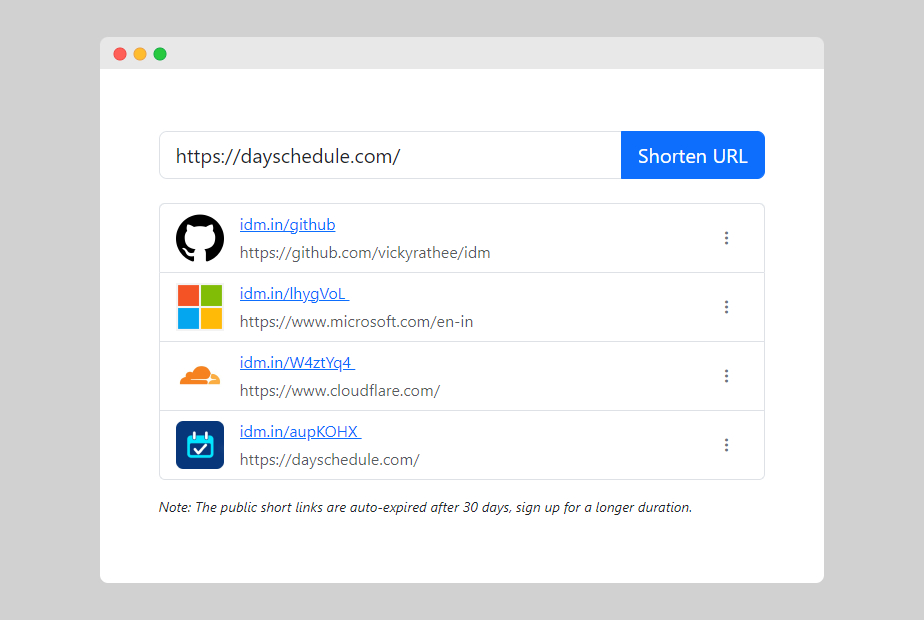This screenshot has height=620, width=924.
Task: Click the three-dot icon beside idm.in/github
Action: pyautogui.click(x=727, y=238)
